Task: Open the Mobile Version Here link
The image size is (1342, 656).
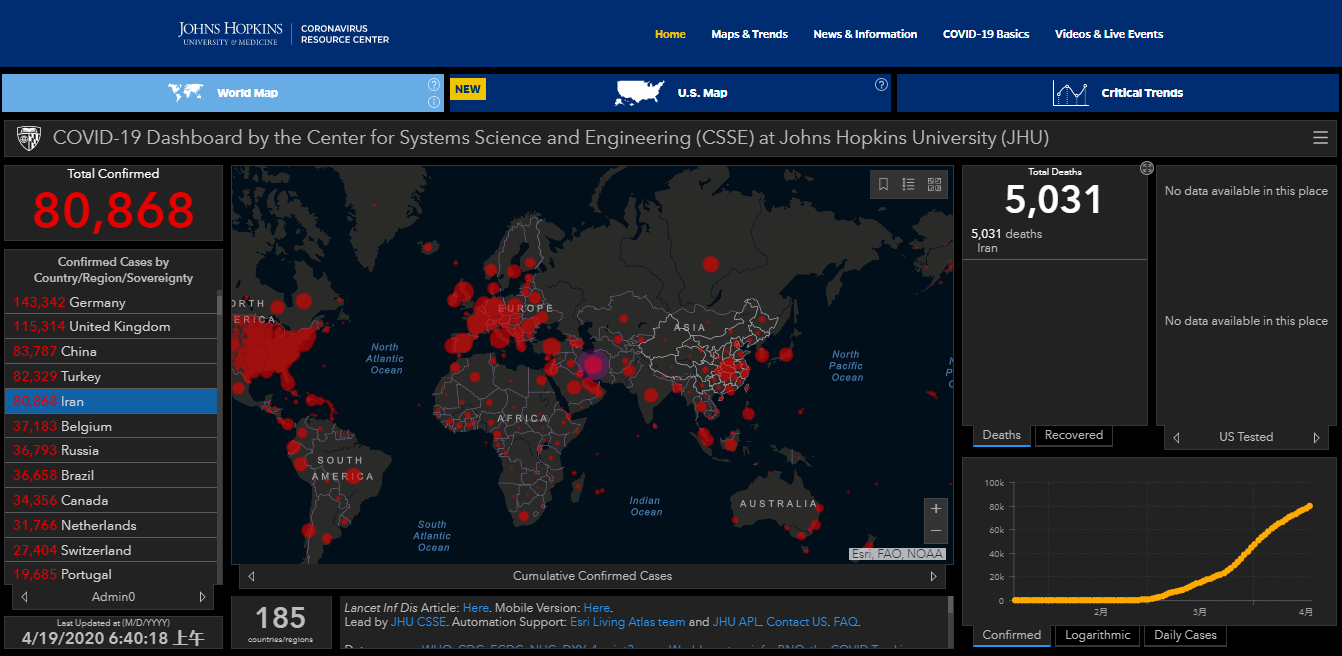Action: click(x=596, y=607)
